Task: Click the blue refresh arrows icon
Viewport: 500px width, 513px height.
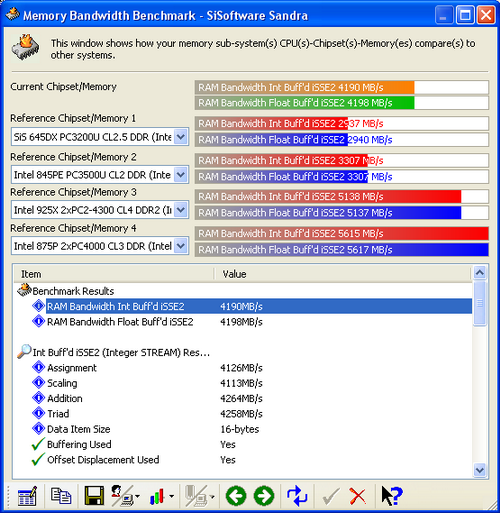Action: pos(297,496)
